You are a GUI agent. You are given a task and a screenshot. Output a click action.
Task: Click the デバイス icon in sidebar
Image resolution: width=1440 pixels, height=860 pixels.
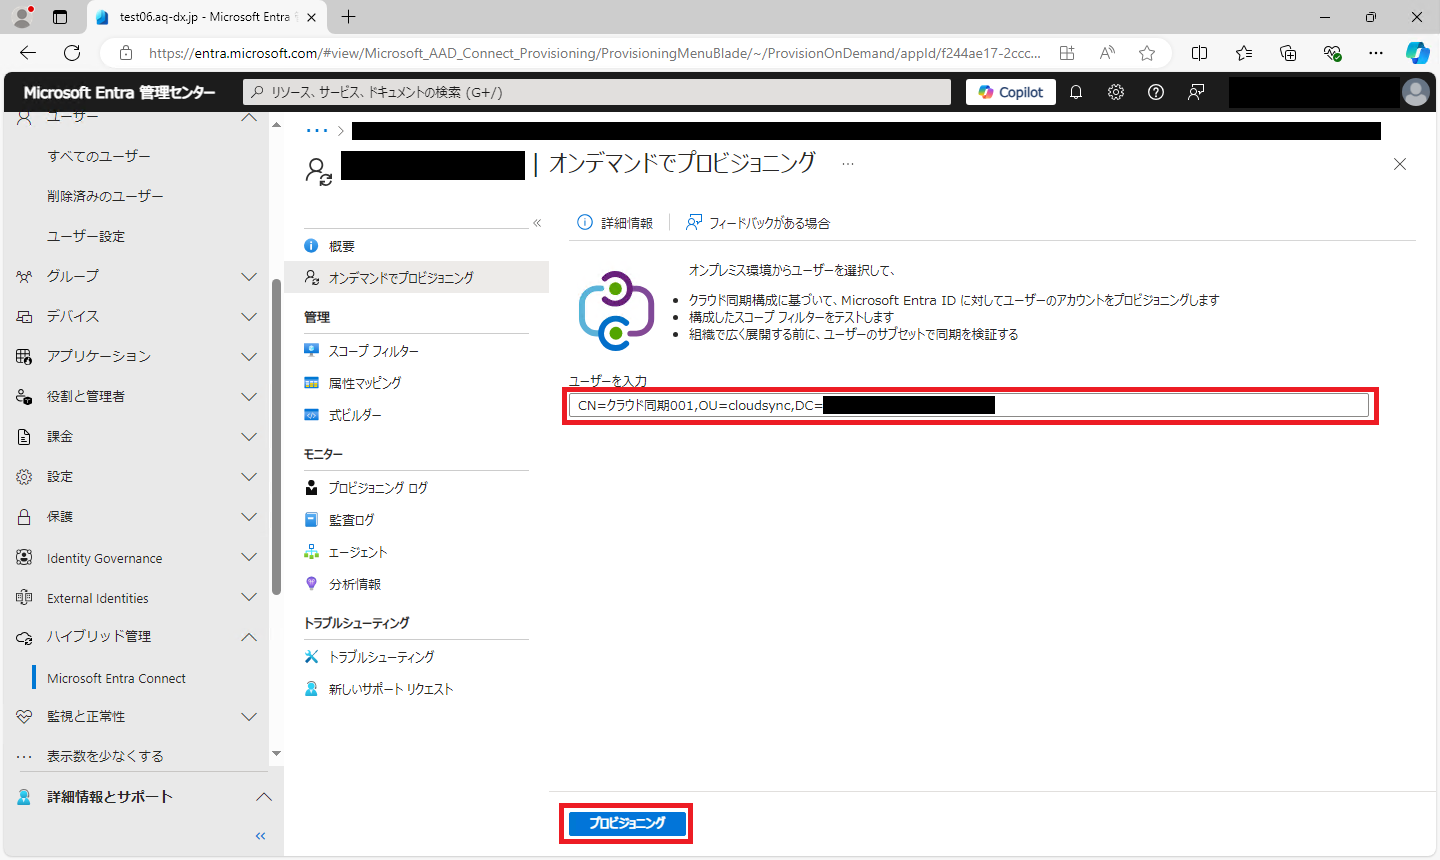point(24,316)
